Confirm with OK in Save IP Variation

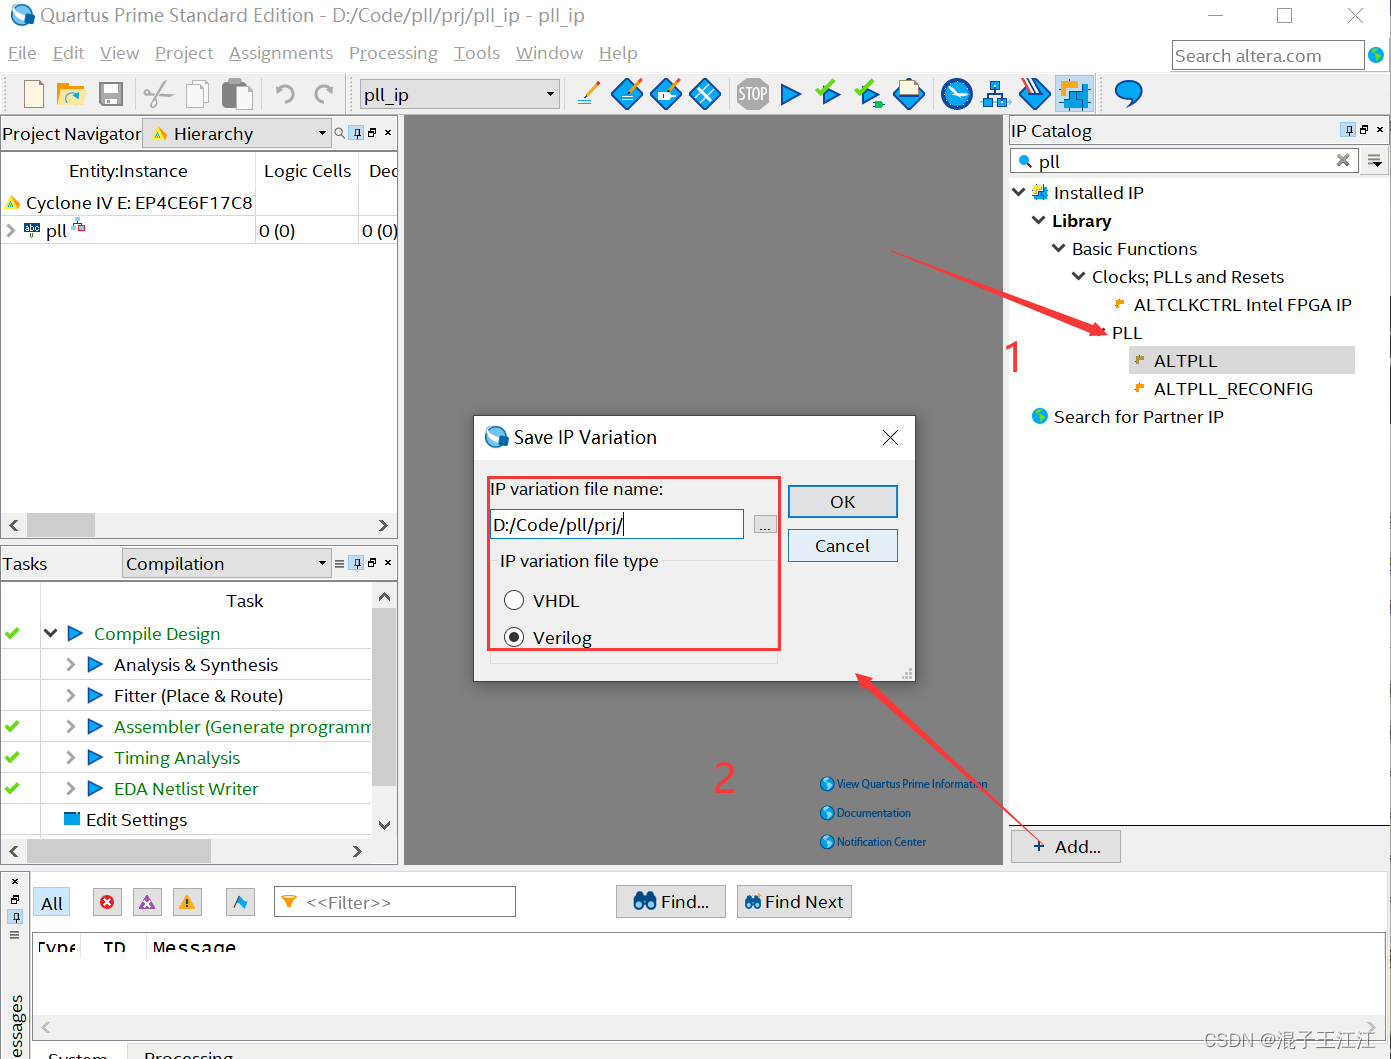coord(843,501)
